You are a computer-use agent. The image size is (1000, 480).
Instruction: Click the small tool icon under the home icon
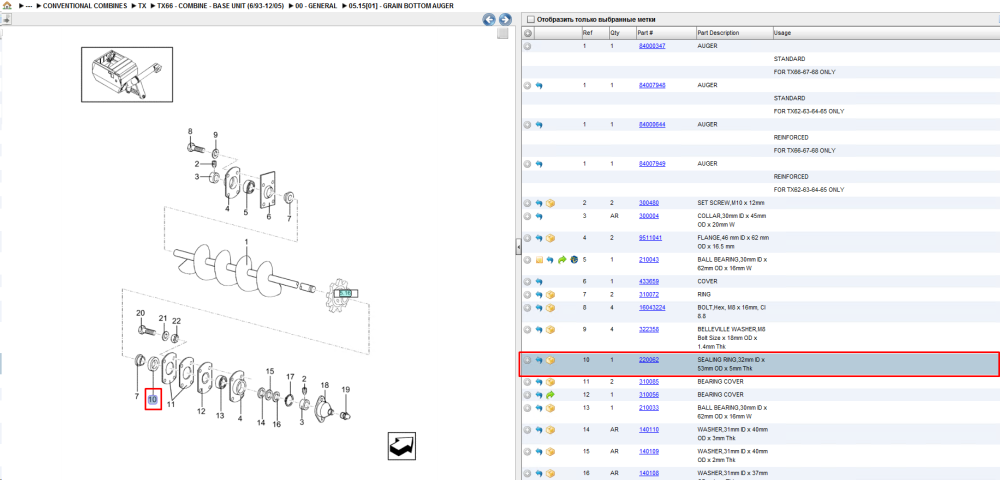pyautogui.click(x=6, y=20)
